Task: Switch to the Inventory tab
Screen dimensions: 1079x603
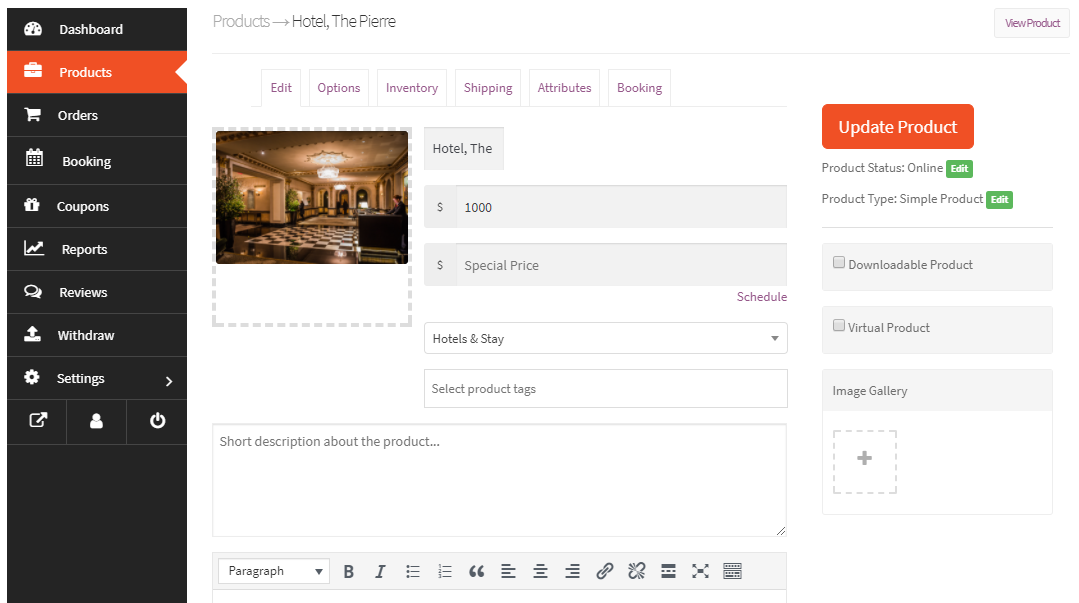Action: tap(412, 88)
